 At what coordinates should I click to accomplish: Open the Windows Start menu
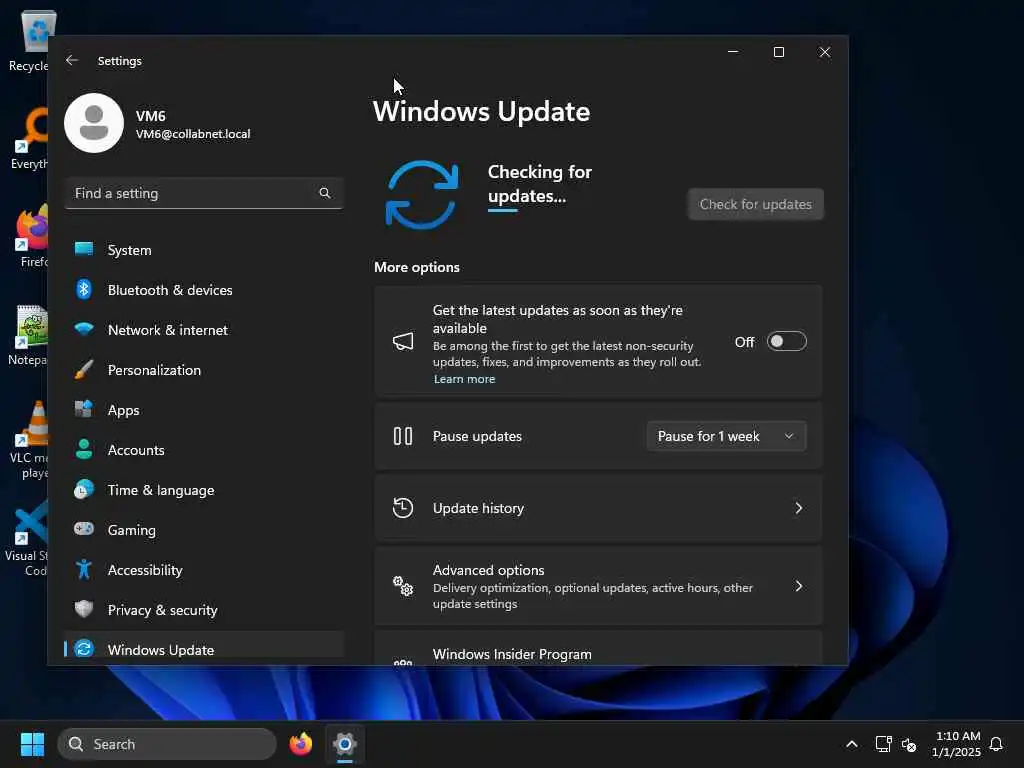click(32, 744)
